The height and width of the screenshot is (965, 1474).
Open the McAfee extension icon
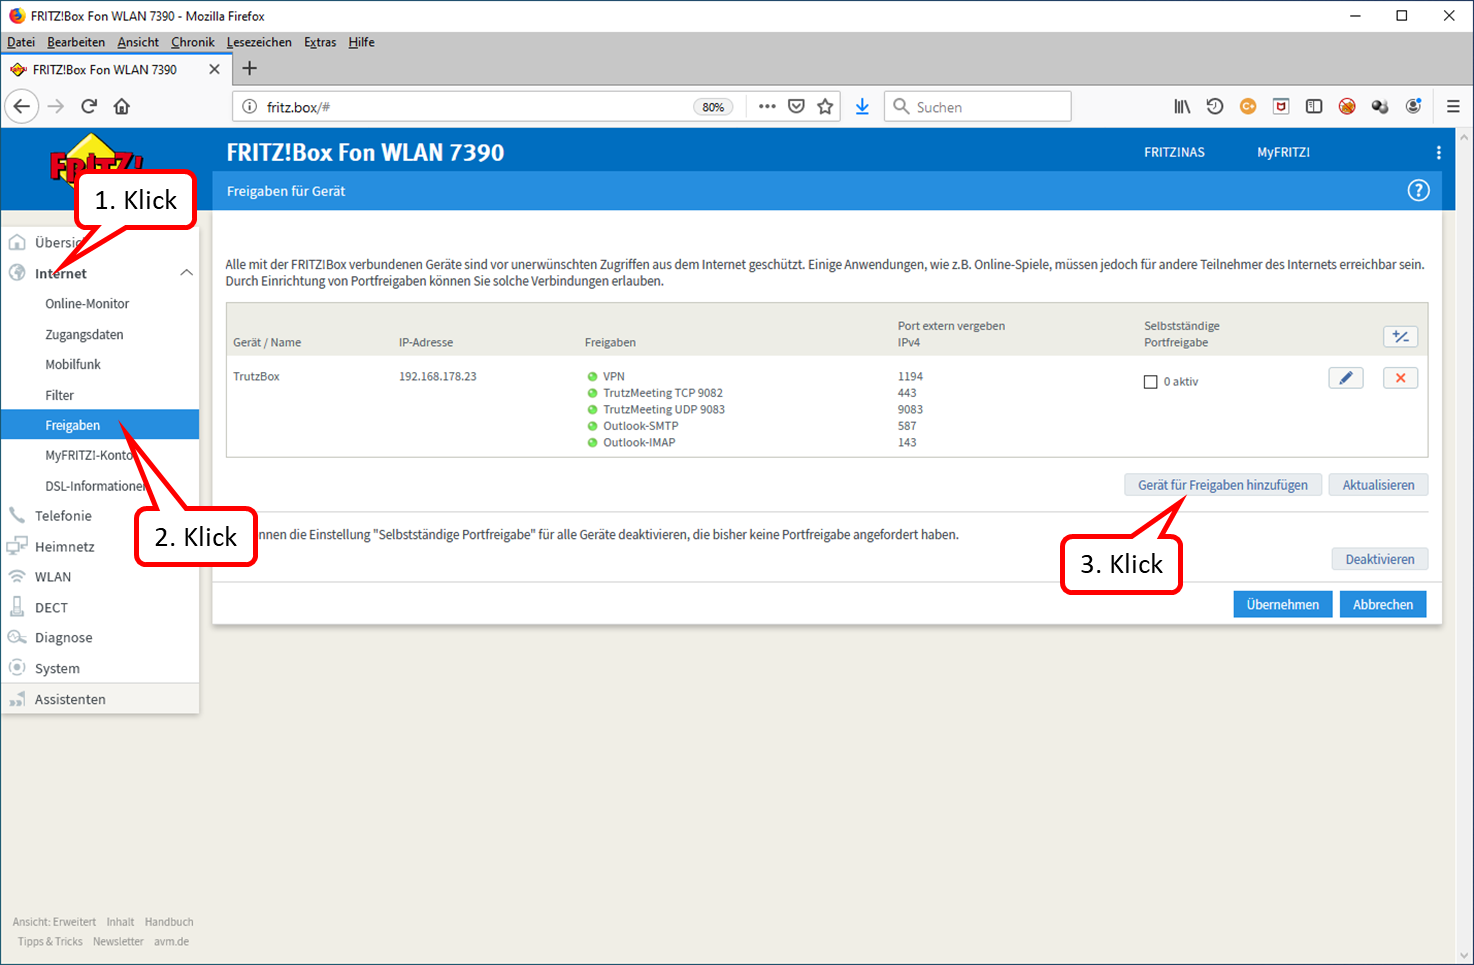coord(1281,106)
